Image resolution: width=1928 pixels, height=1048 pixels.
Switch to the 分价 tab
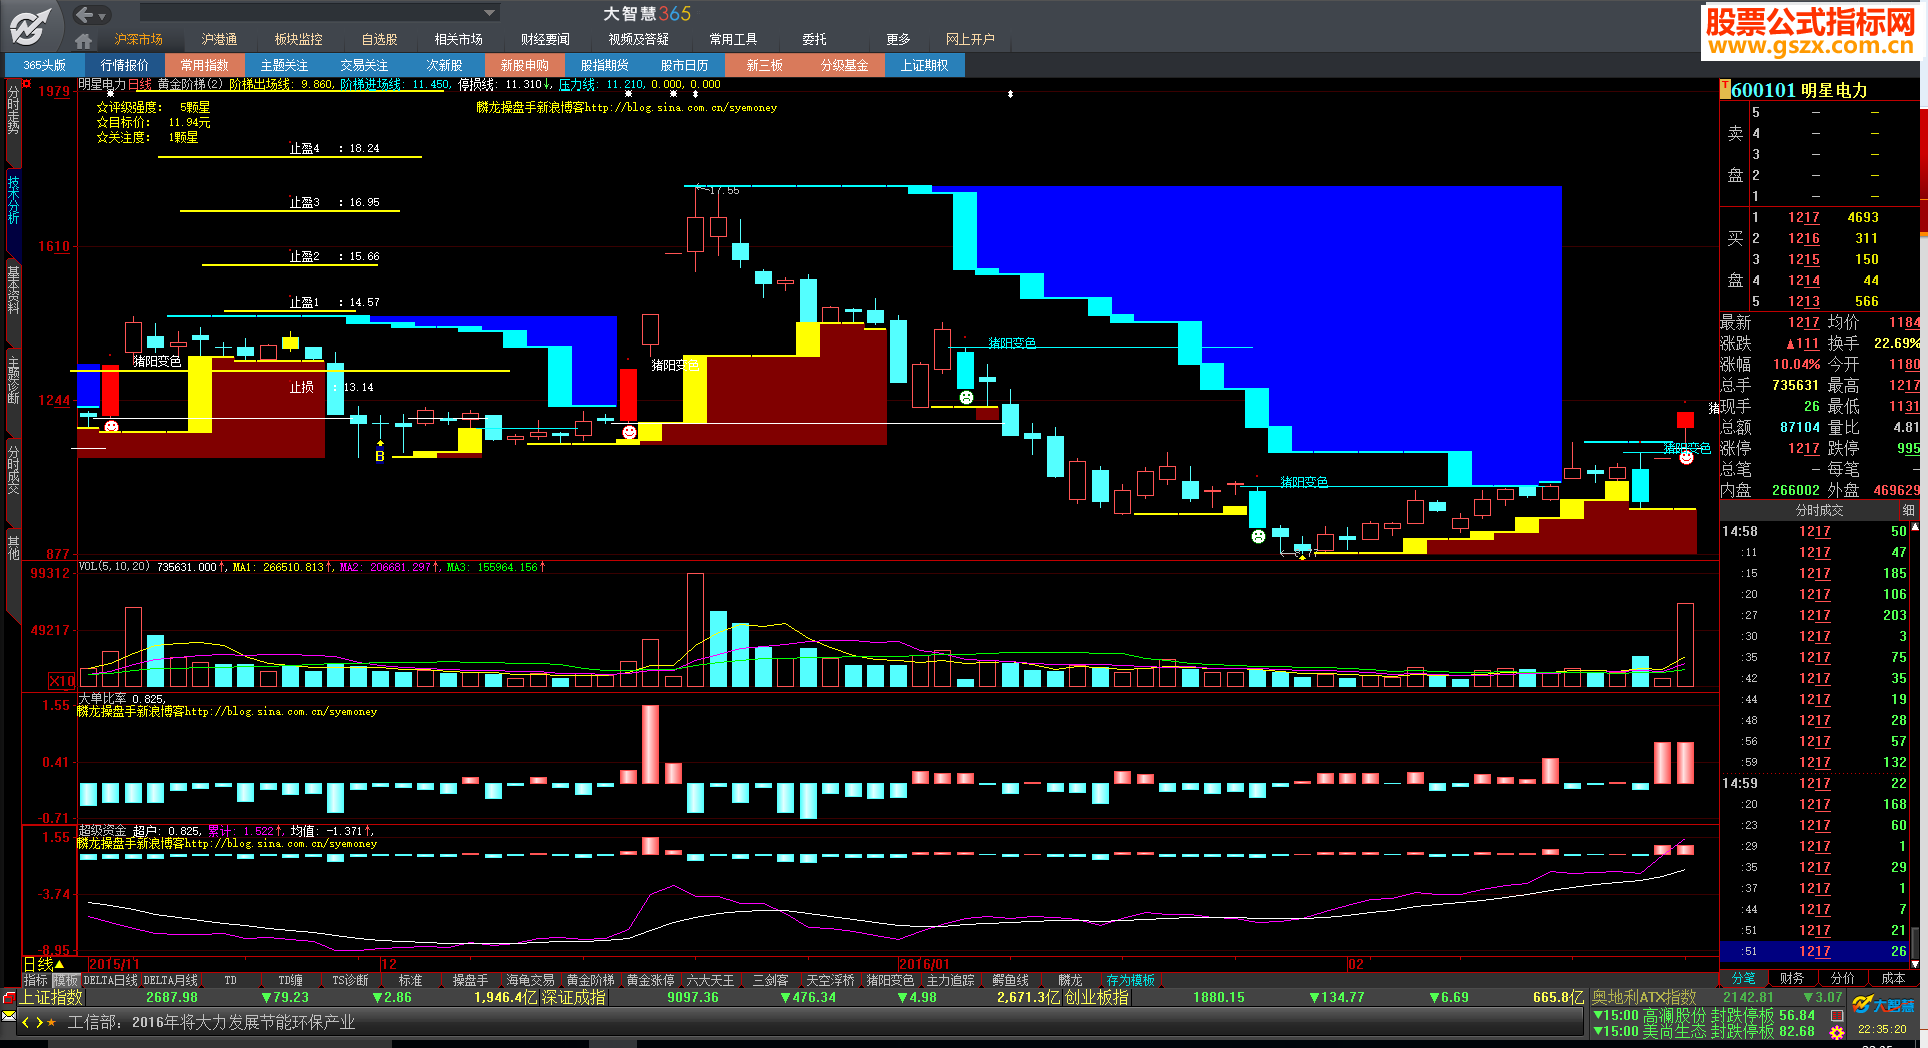(1842, 978)
